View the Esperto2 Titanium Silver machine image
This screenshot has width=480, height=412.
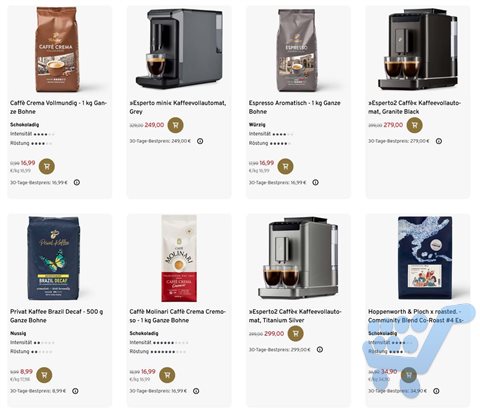[299, 258]
